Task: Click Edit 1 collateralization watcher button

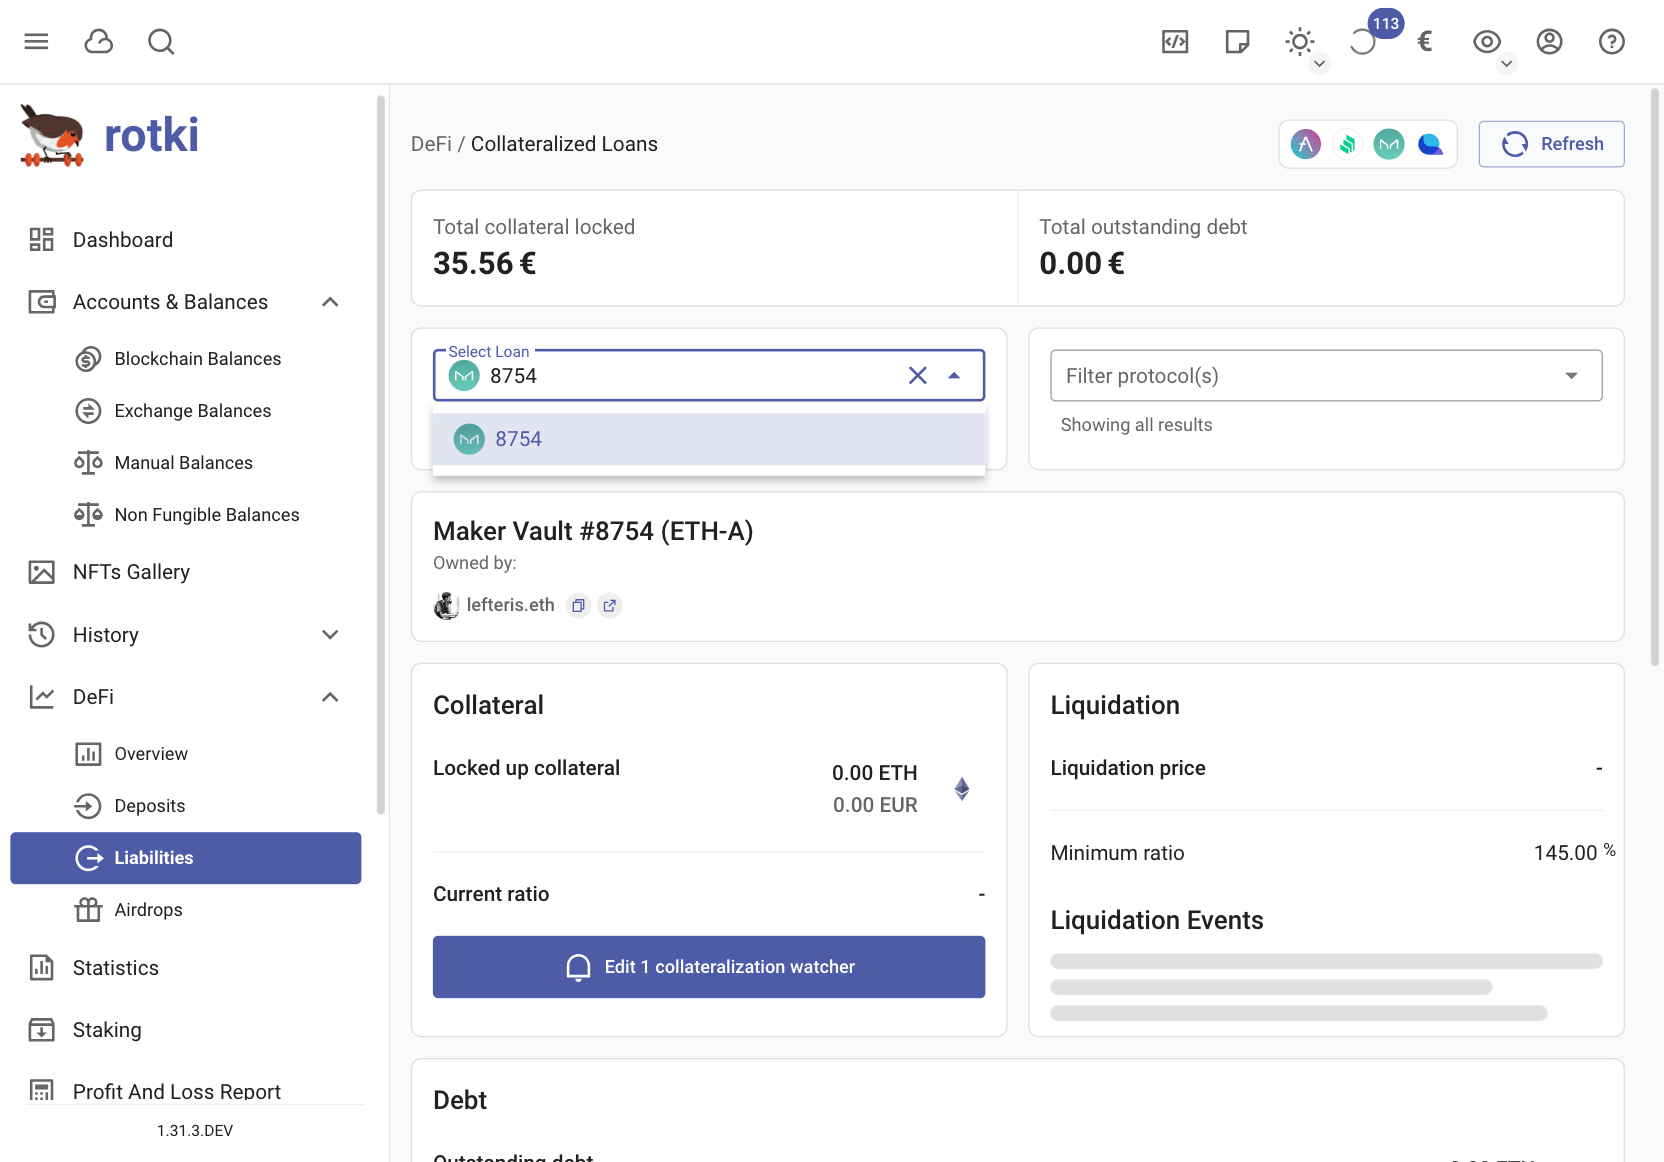Action: pyautogui.click(x=709, y=967)
